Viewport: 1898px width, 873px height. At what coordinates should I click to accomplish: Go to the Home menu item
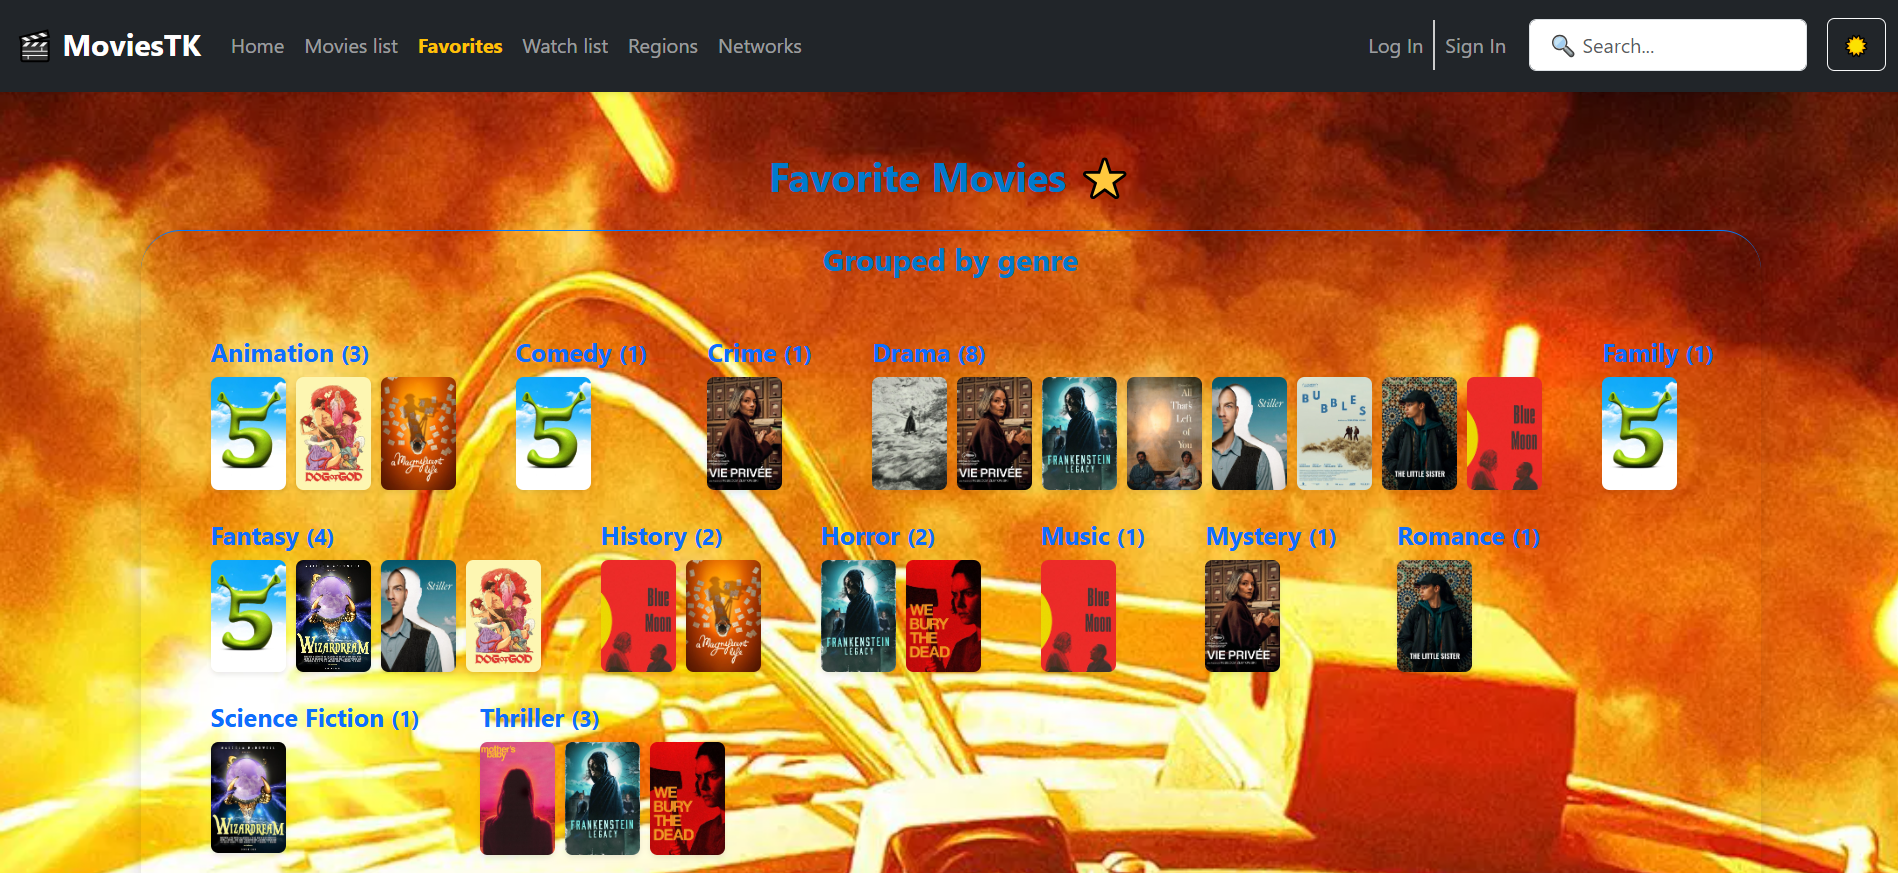(x=257, y=46)
